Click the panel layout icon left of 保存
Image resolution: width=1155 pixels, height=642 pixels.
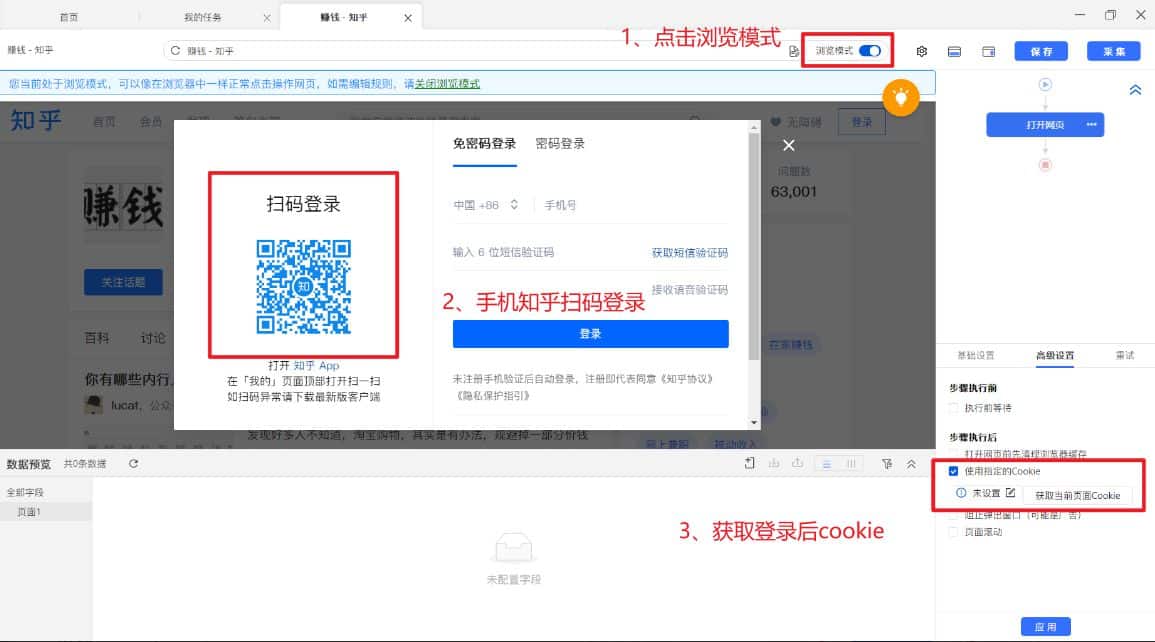(988, 50)
